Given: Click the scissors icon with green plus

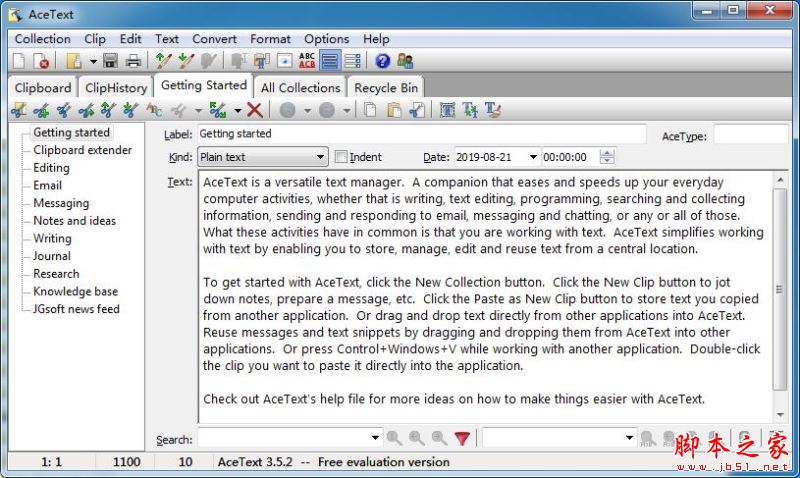Looking at the screenshot, I should (x=41, y=110).
